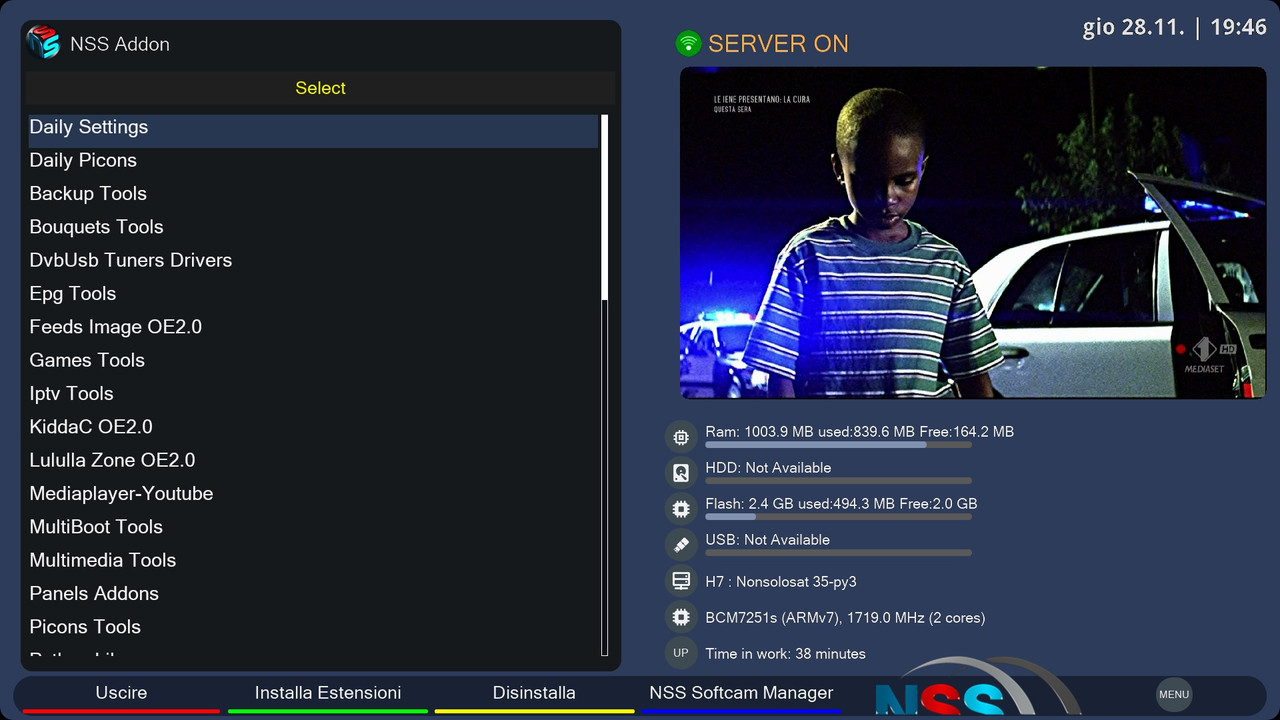Select KiddaC OE2.0
The height and width of the screenshot is (720, 1280).
313,427
